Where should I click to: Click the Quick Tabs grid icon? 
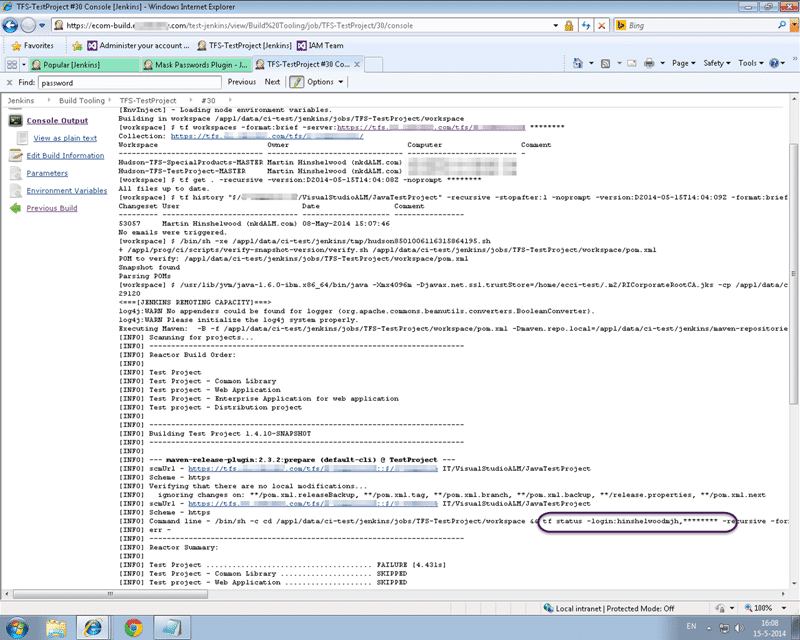pyautogui.click(x=12, y=64)
